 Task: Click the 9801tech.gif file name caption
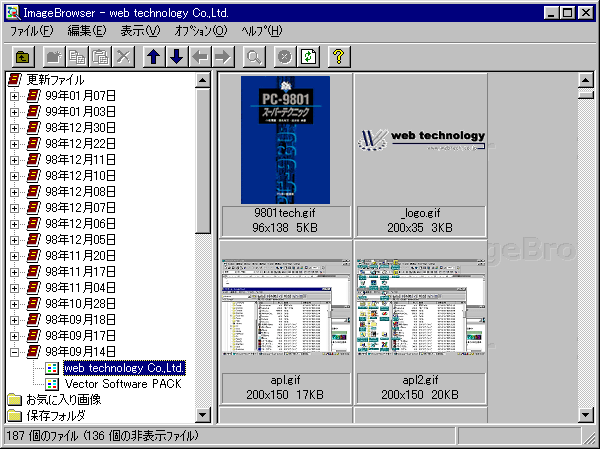(285, 213)
